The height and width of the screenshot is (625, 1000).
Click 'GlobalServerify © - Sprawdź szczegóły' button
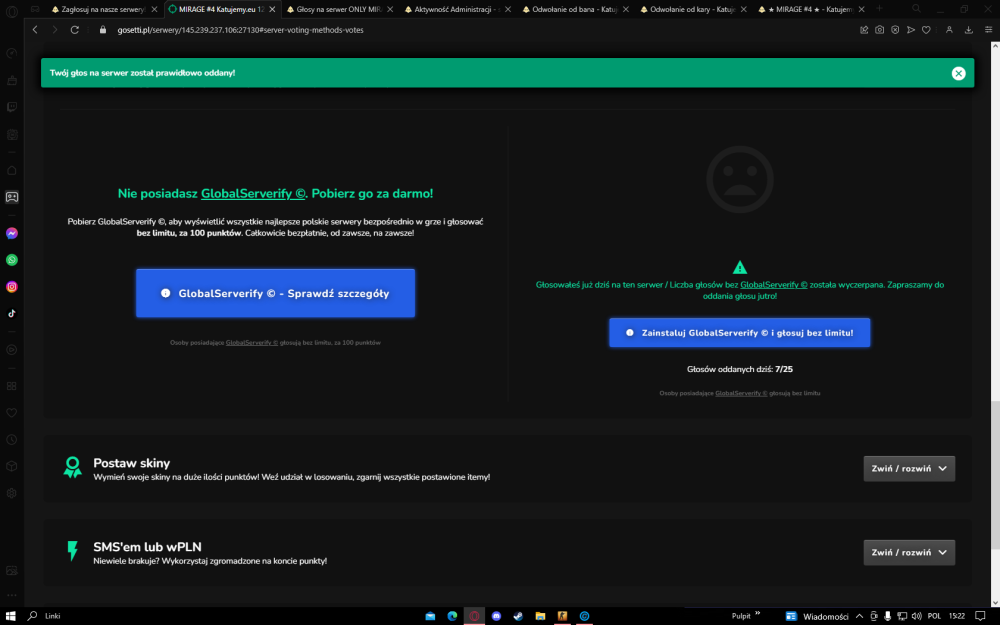[x=276, y=293]
